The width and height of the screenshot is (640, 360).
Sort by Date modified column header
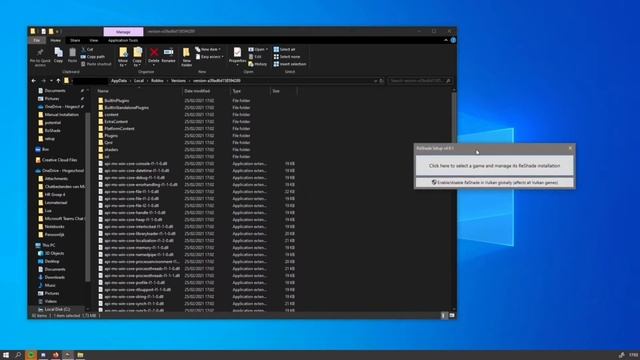pyautogui.click(x=206, y=91)
